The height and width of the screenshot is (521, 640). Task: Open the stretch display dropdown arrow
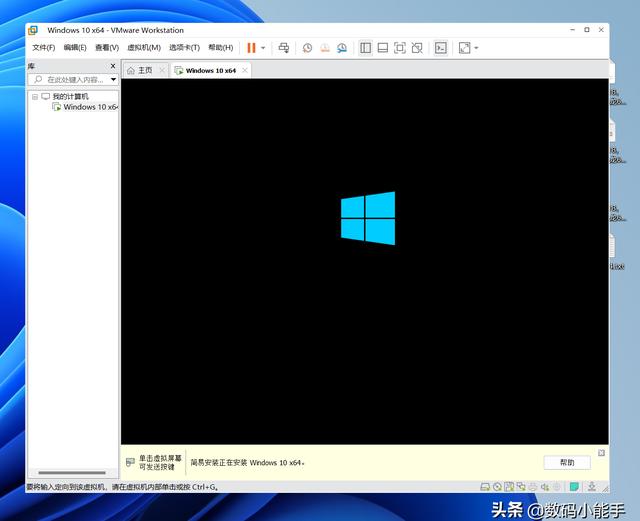(476, 48)
